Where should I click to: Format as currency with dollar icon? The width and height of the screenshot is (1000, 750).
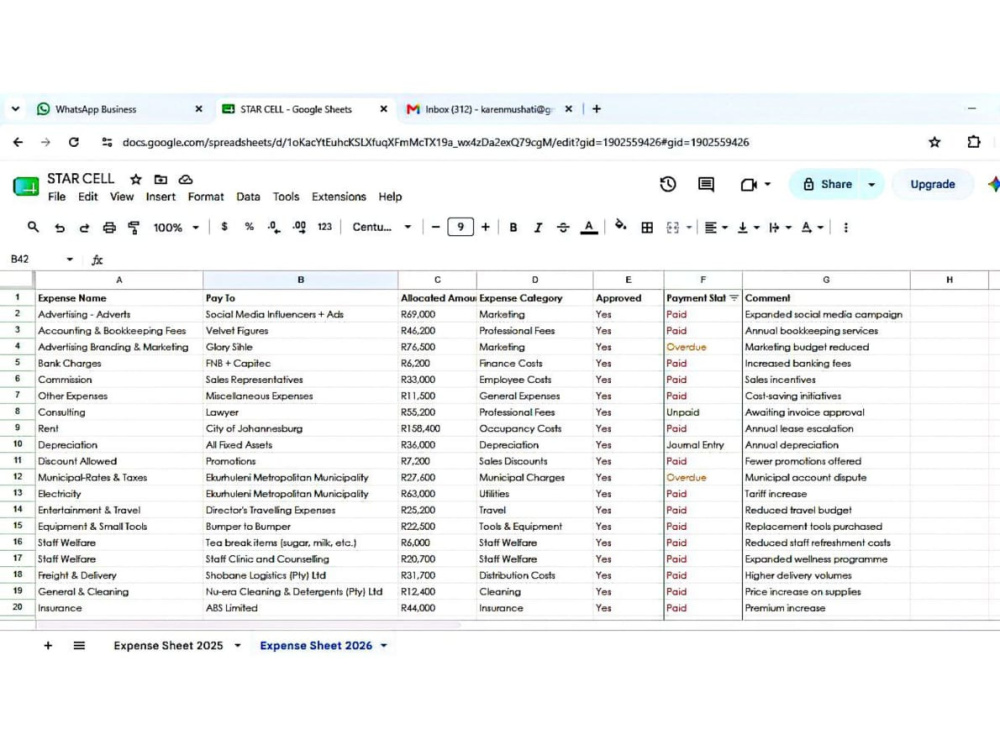(x=224, y=227)
